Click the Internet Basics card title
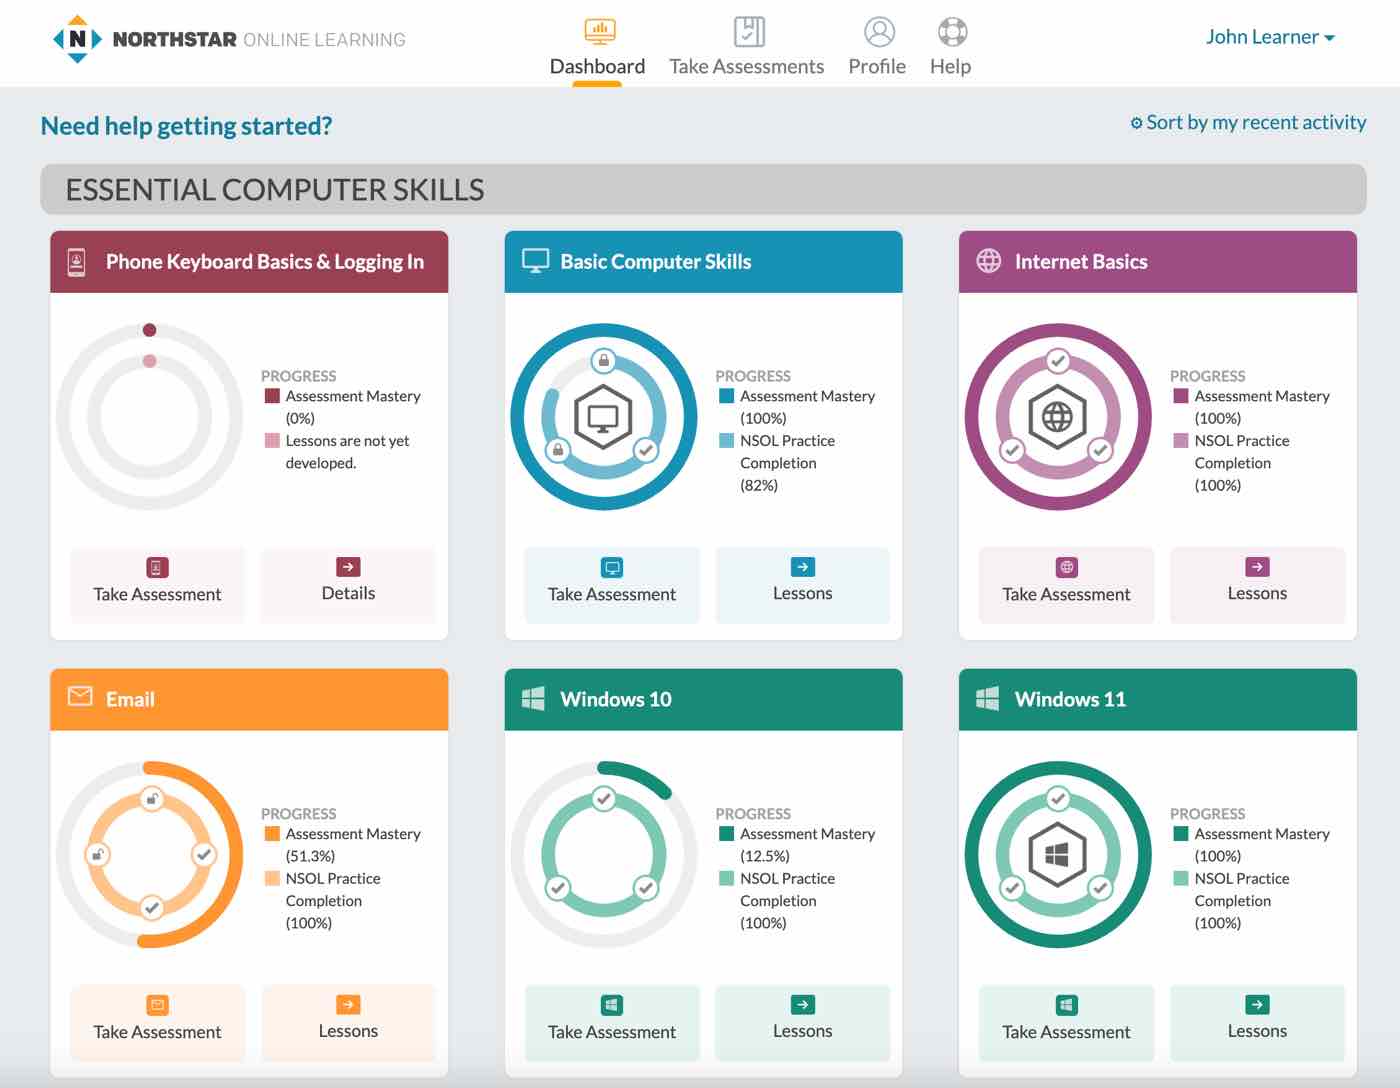1400x1088 pixels. tap(1081, 262)
